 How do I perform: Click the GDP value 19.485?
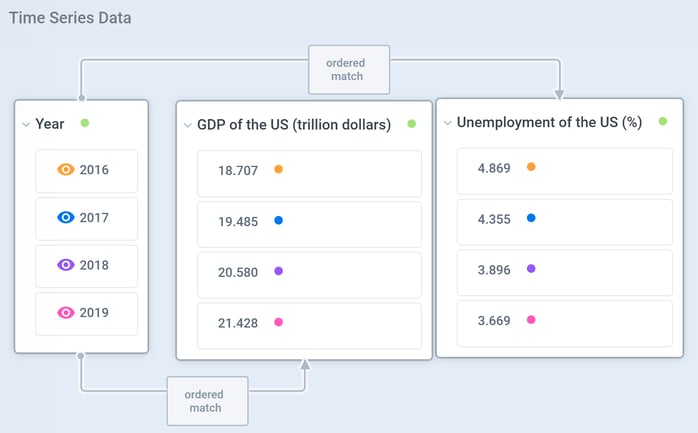[x=238, y=222]
